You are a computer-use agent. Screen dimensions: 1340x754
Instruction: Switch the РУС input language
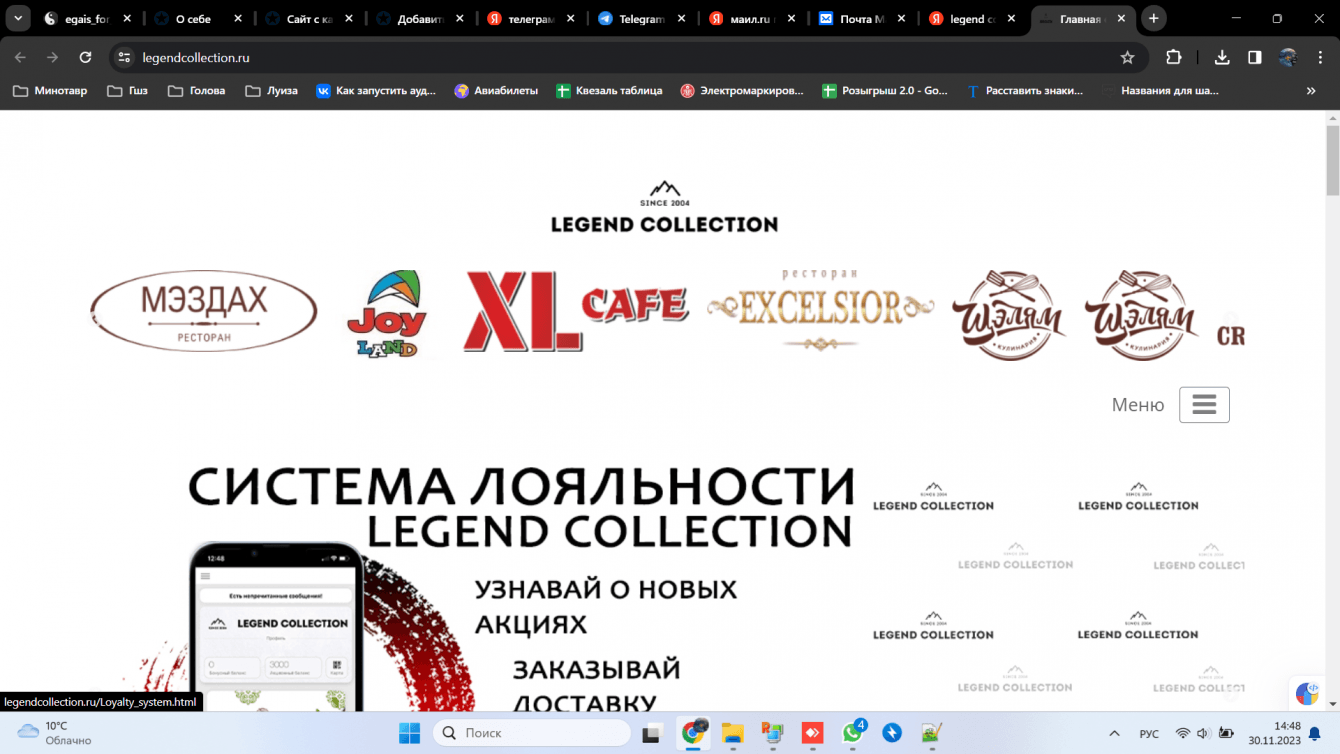1149,733
